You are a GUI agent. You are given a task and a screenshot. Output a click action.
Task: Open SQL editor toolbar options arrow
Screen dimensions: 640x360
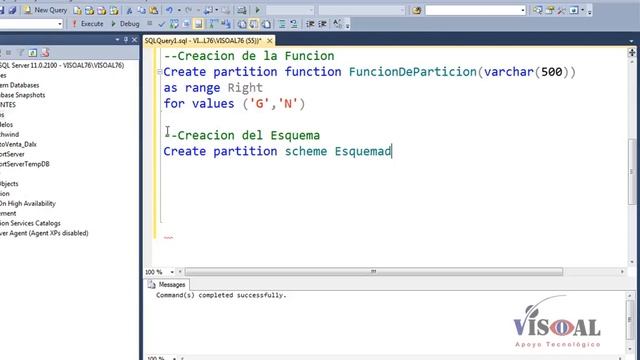(x=347, y=26)
